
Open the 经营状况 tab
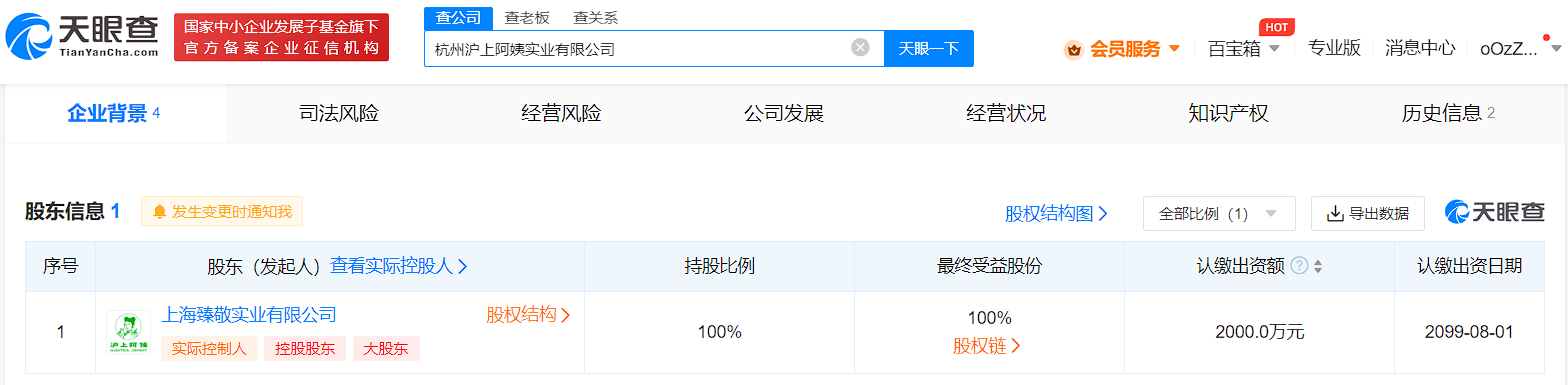(x=1006, y=113)
